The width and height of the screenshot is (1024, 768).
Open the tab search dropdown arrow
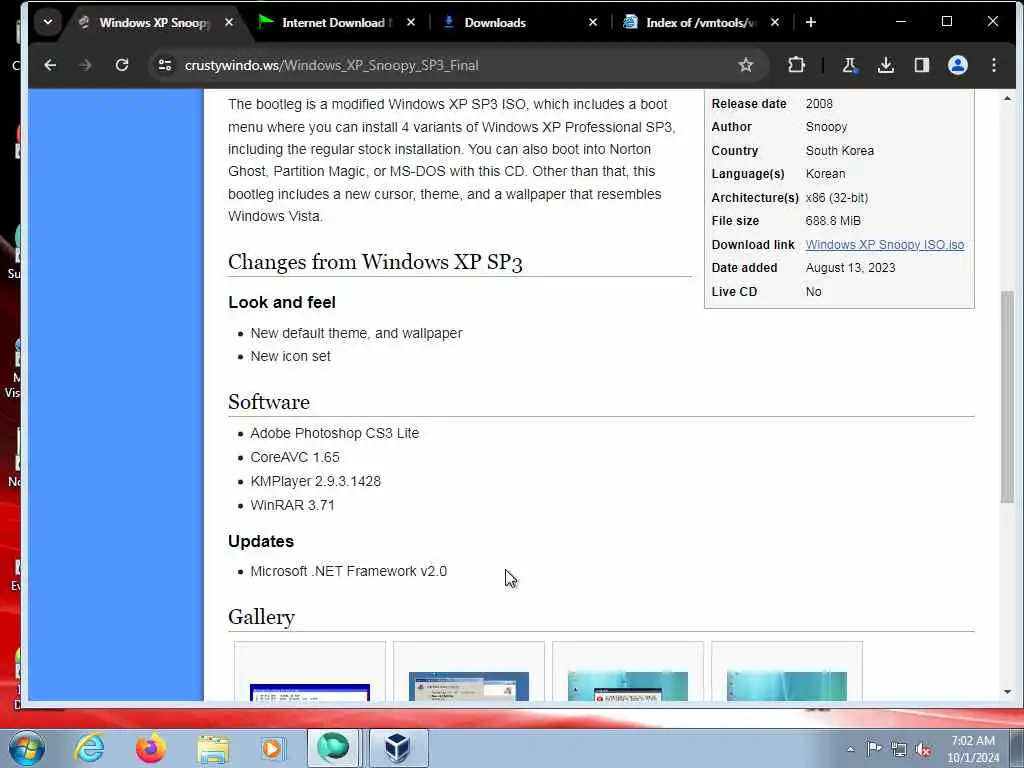[x=48, y=22]
